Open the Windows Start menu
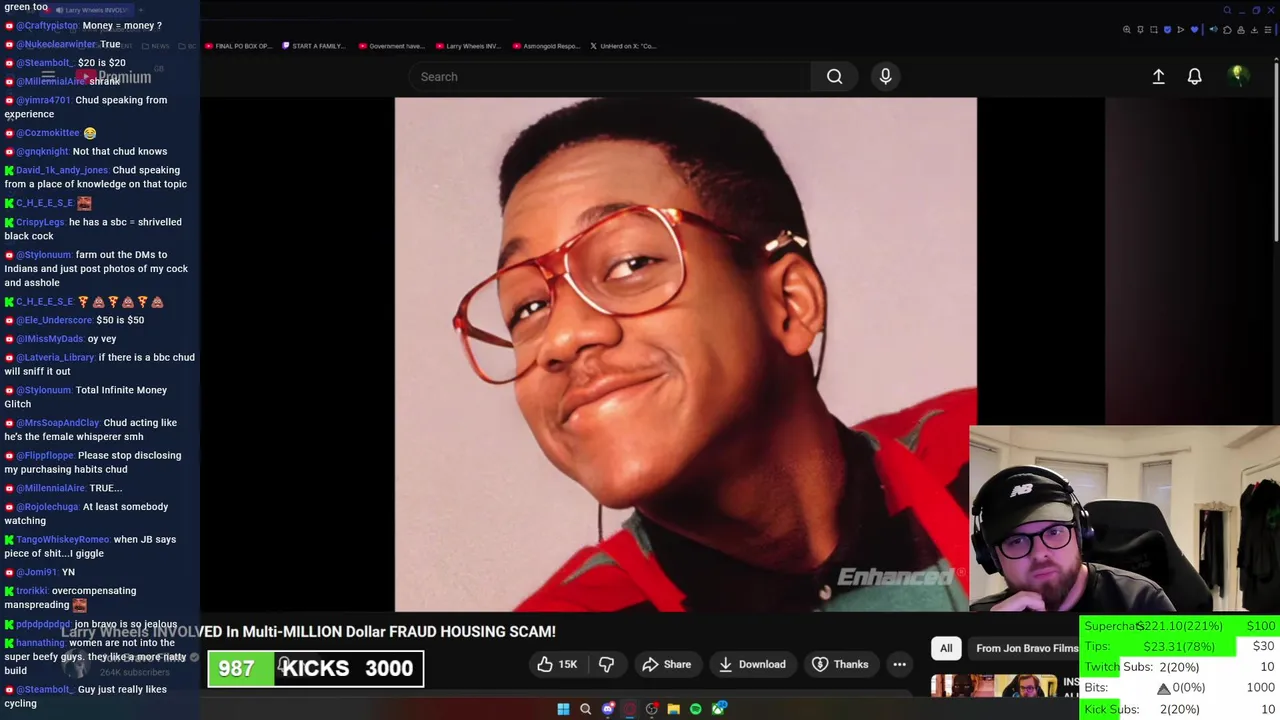 pos(563,709)
